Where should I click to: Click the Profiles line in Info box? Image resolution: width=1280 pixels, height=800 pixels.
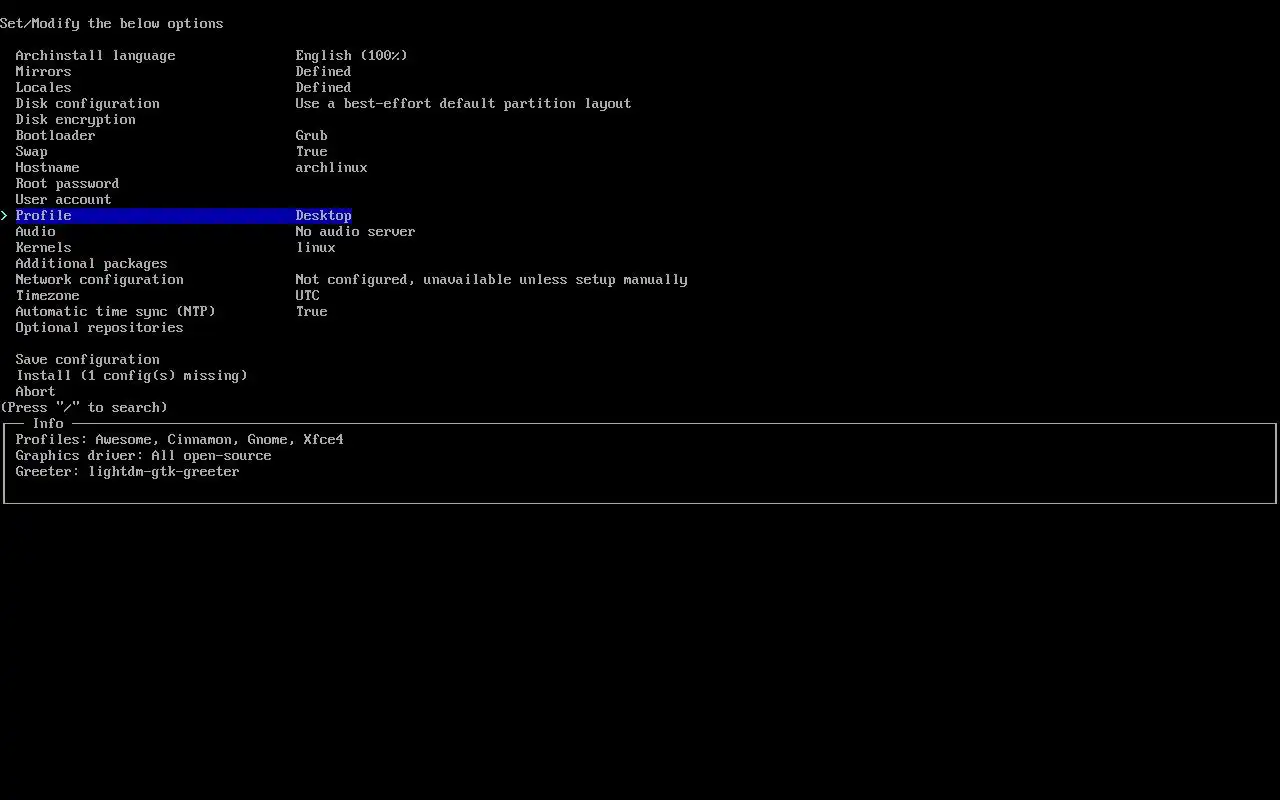coord(179,439)
